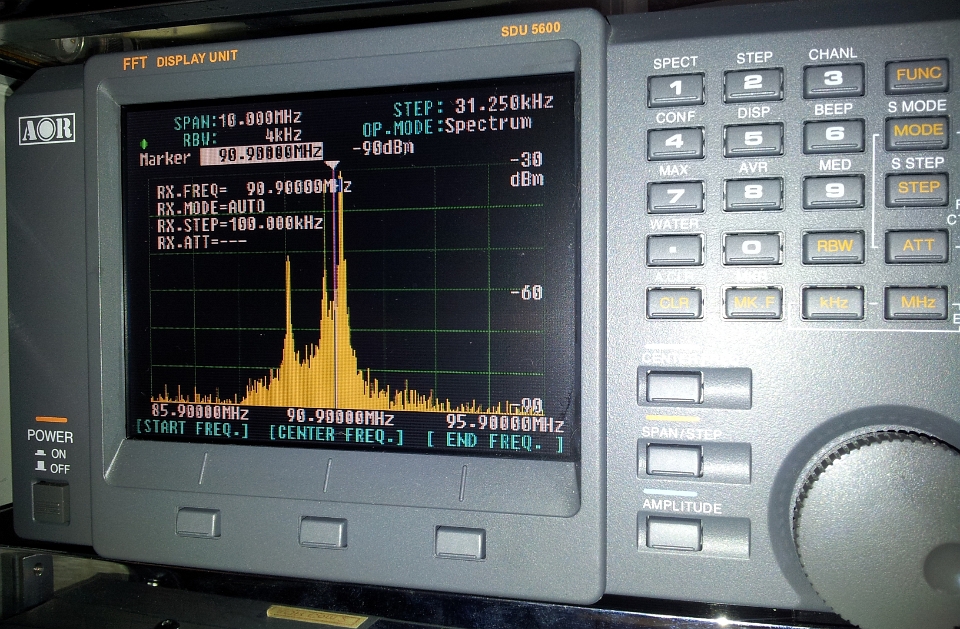Viewport: 960px width, 629px height.
Task: Flip the POWER on/off switch
Action: (x=50, y=502)
